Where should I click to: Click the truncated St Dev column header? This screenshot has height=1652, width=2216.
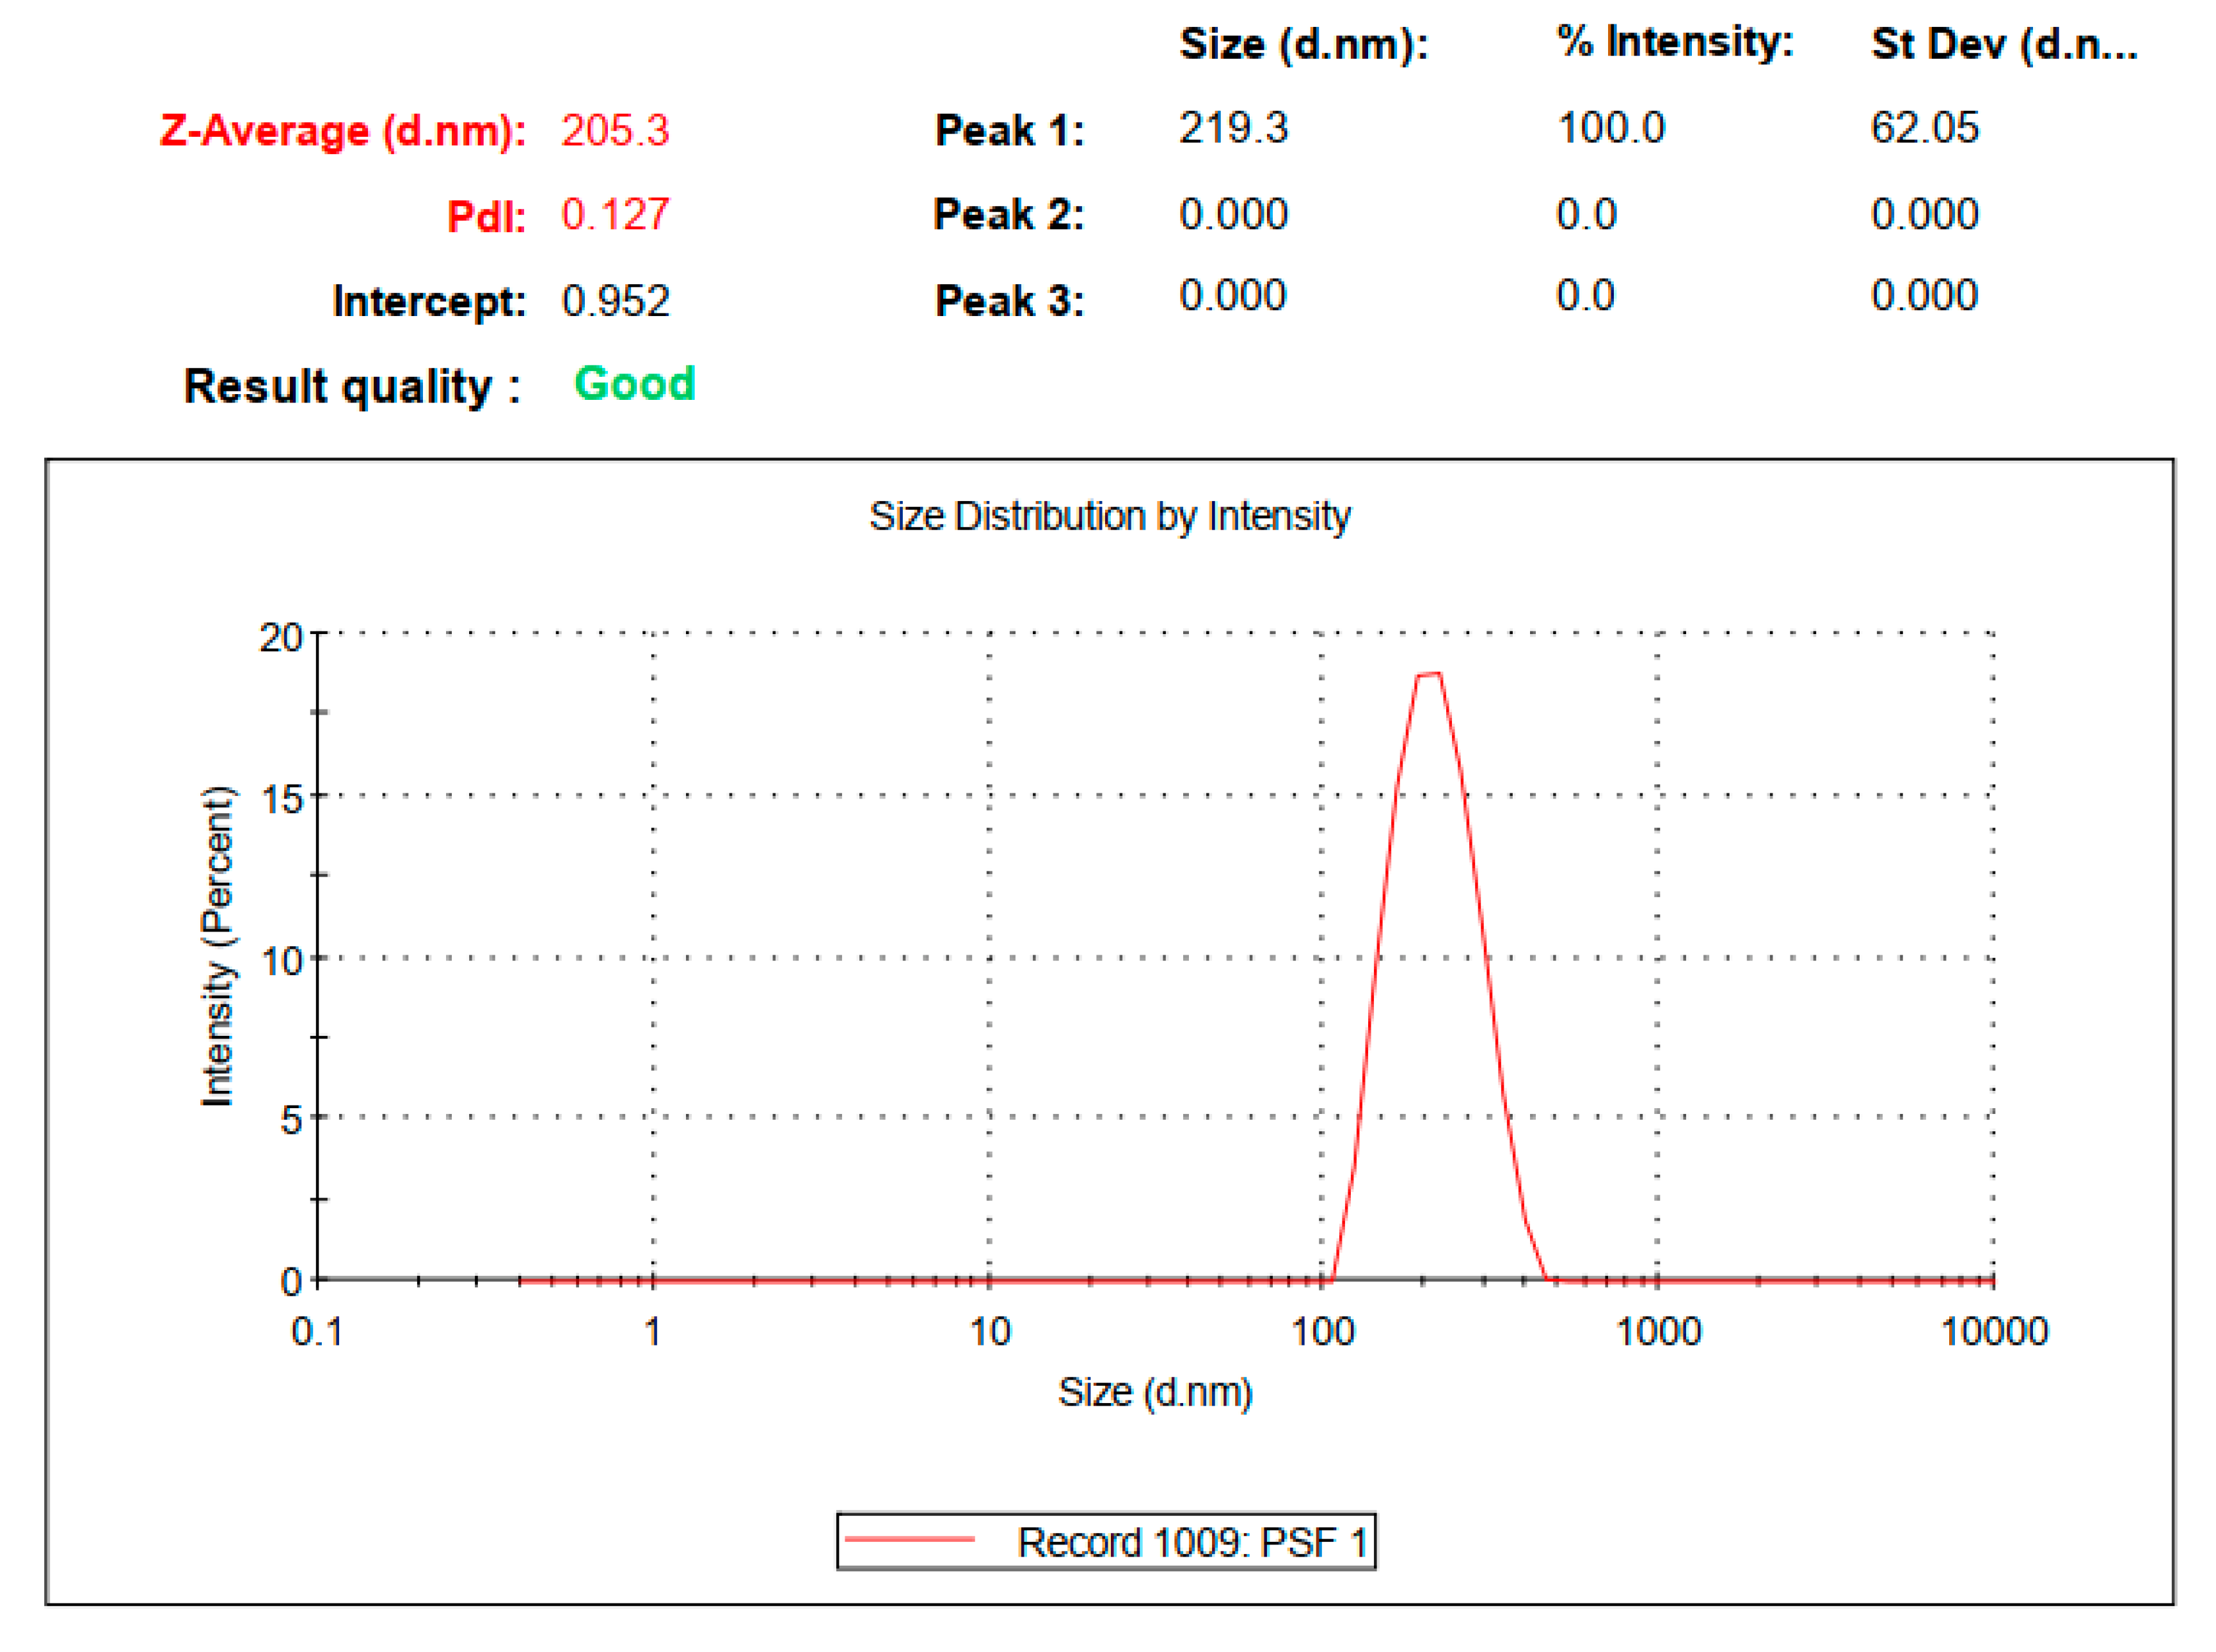click(2003, 44)
